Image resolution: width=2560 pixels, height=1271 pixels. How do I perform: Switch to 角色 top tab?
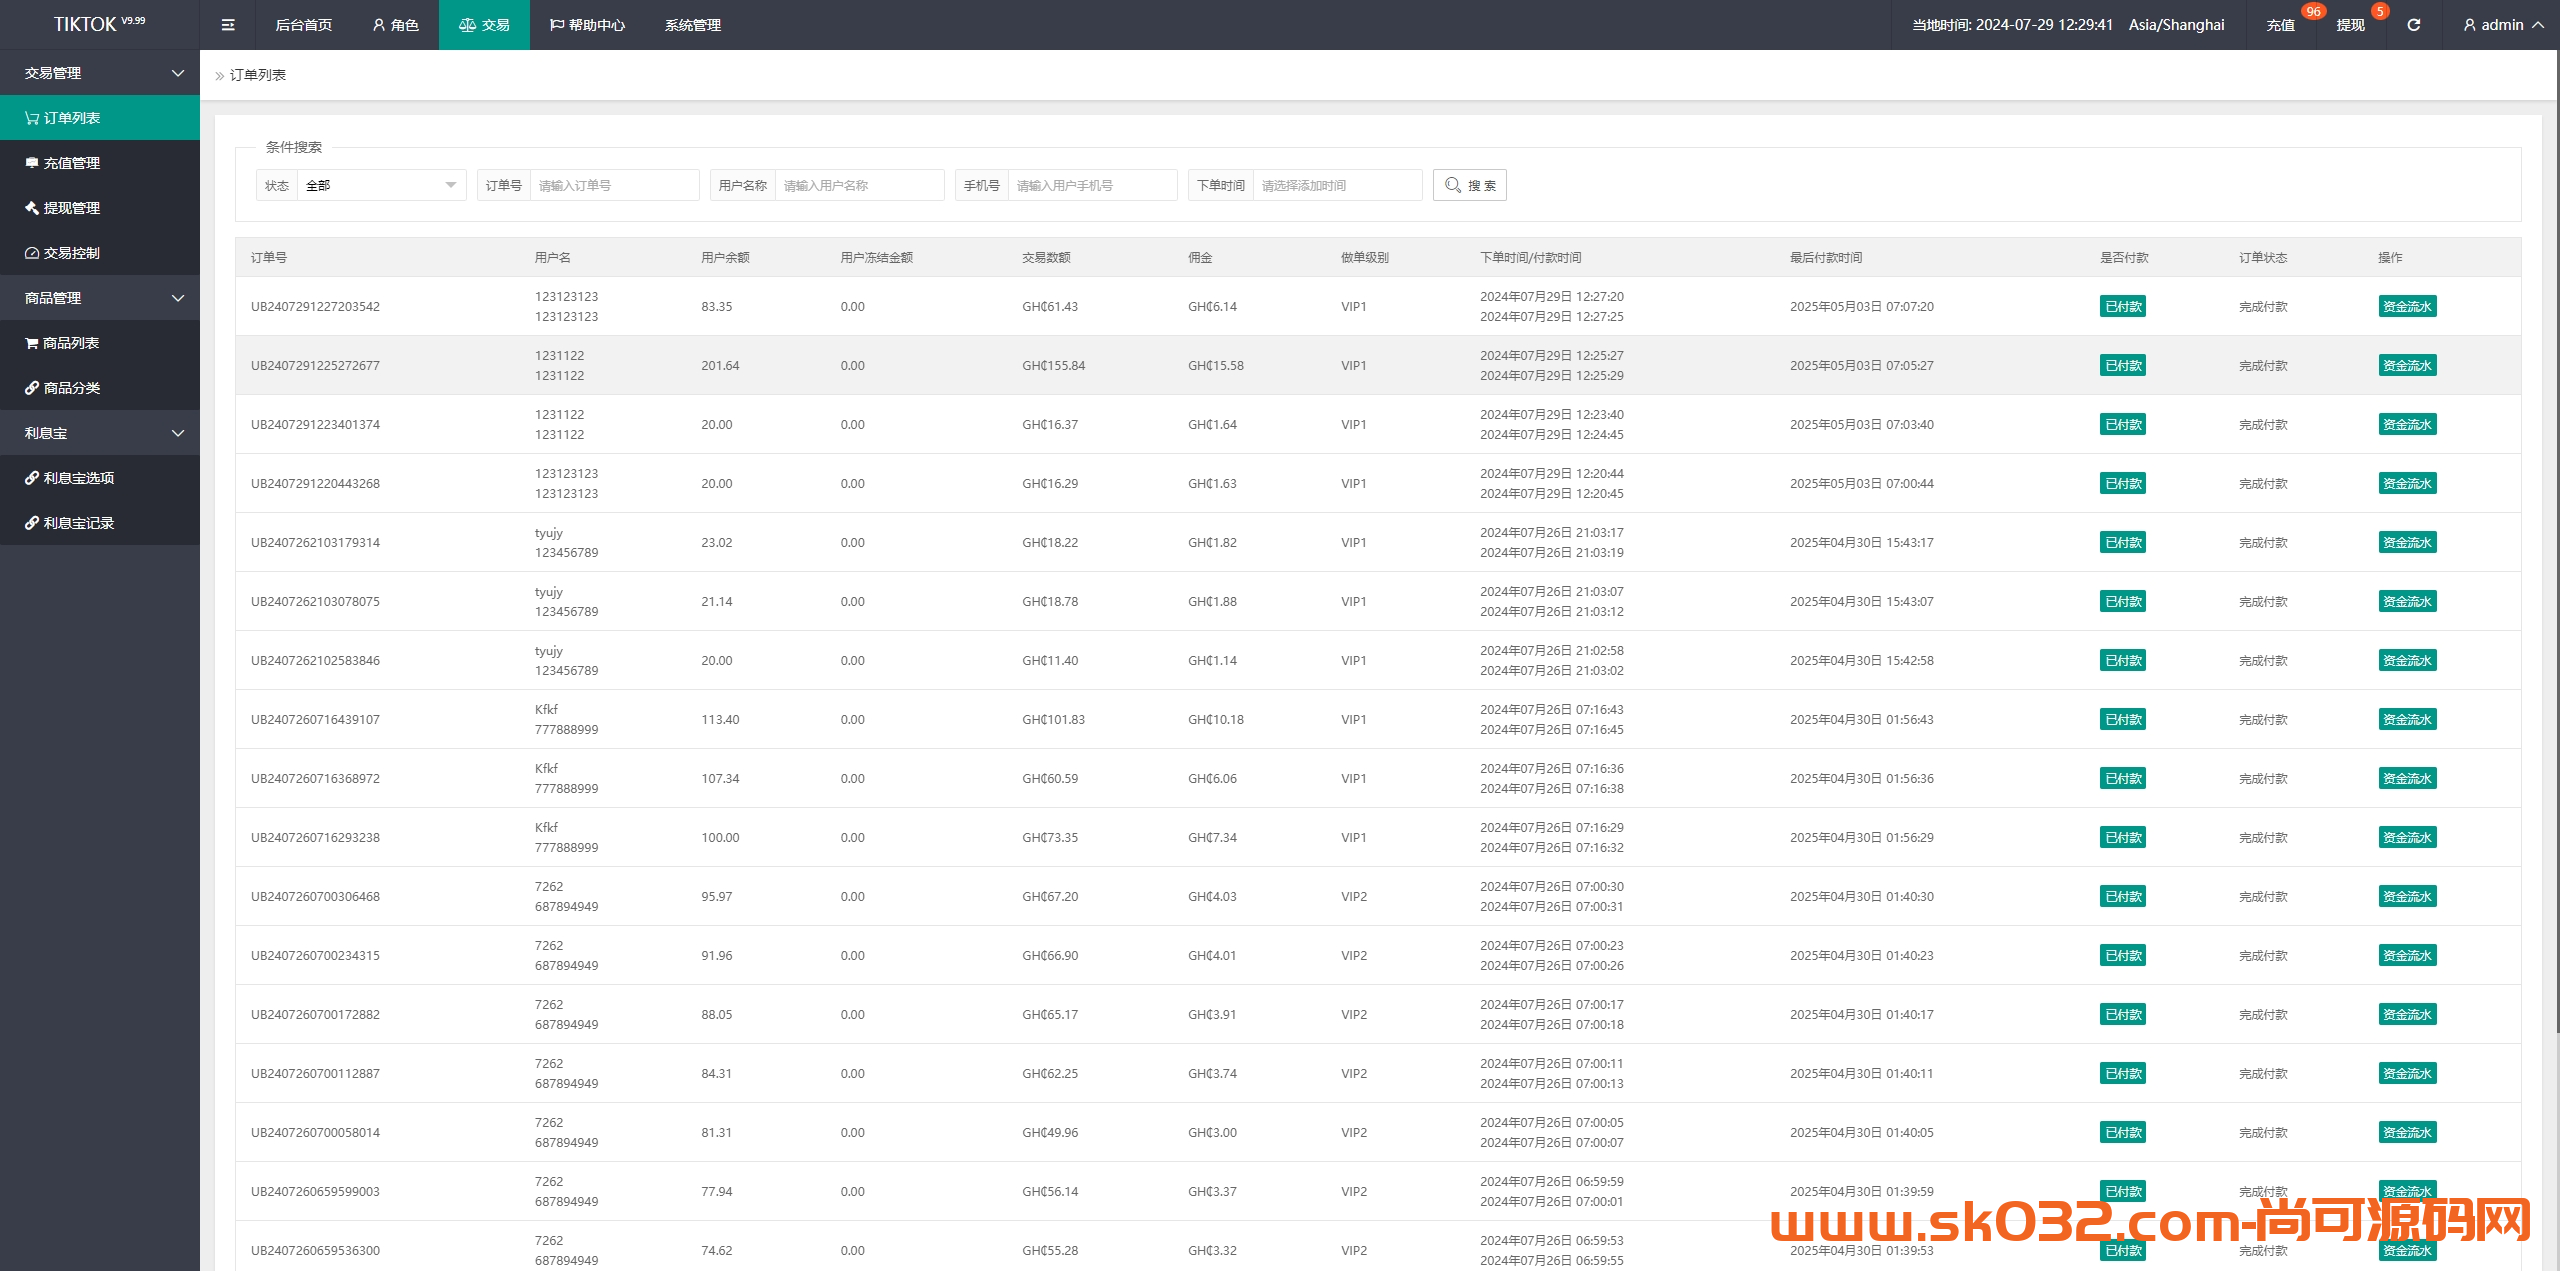[395, 25]
